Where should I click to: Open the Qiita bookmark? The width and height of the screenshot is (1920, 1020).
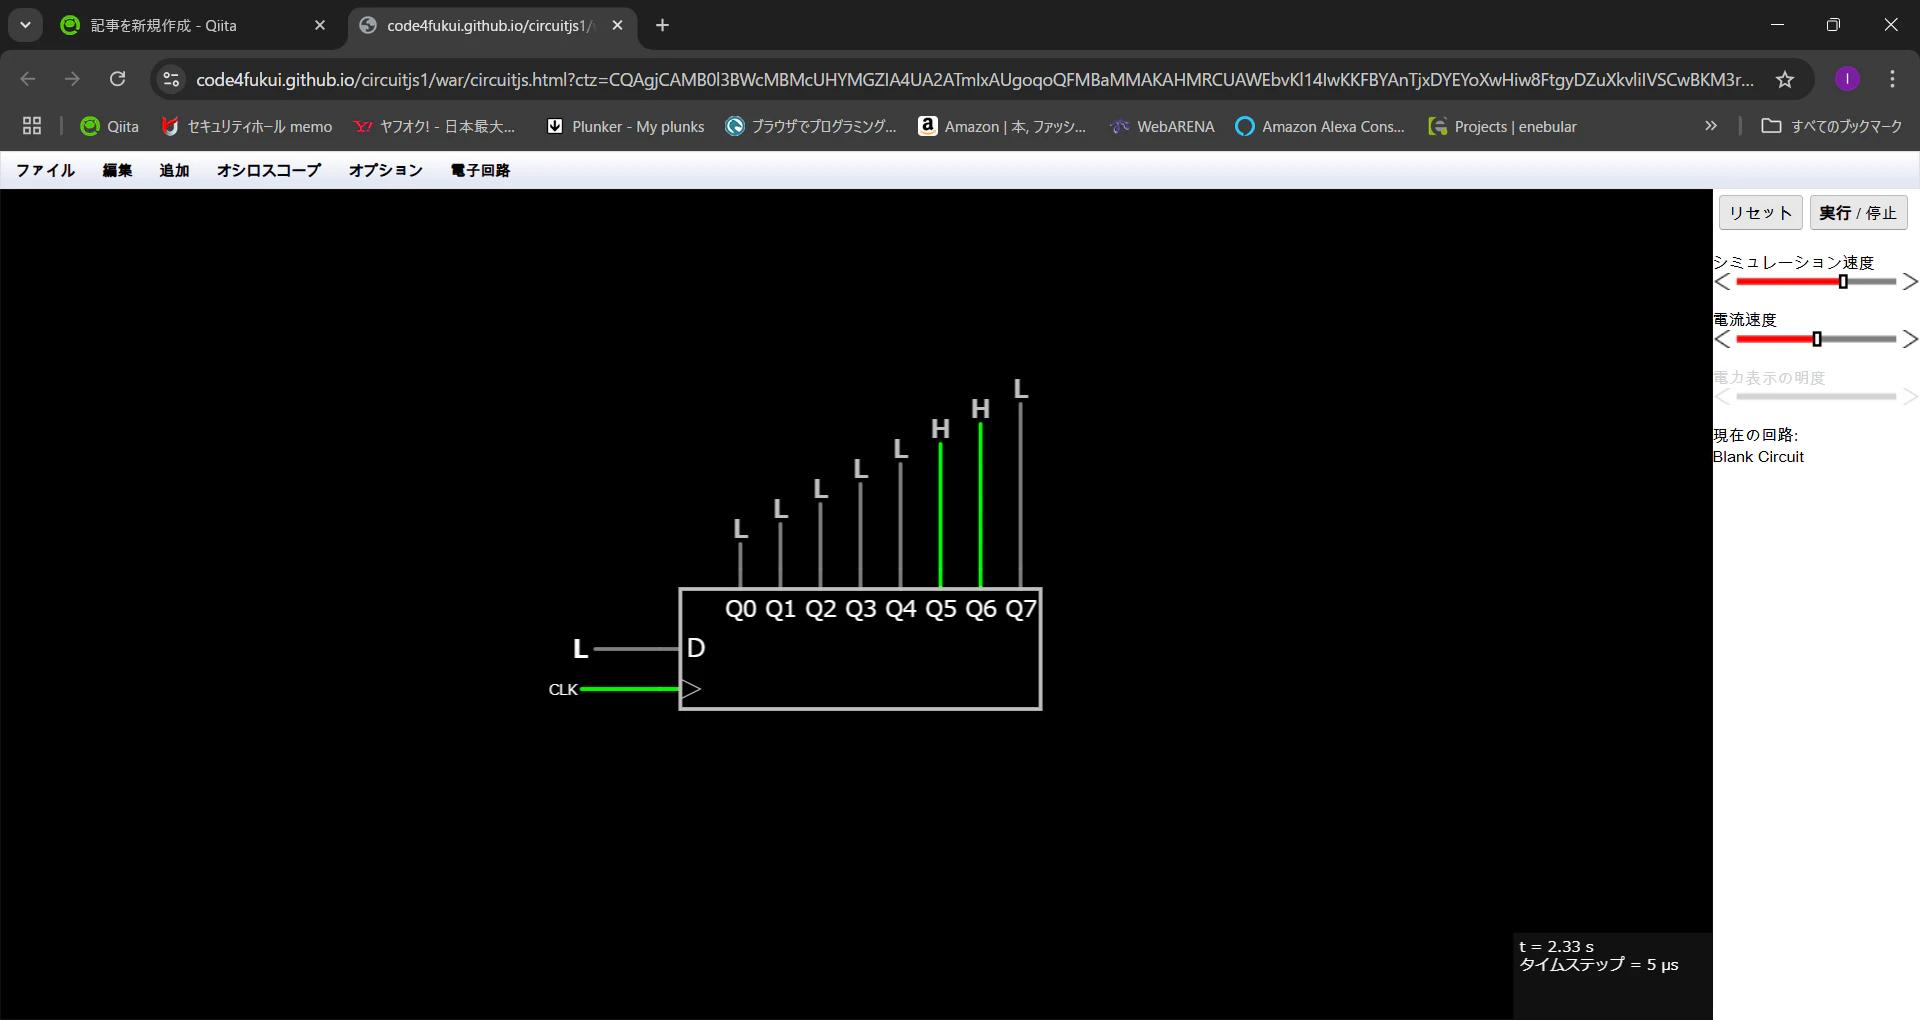110,126
